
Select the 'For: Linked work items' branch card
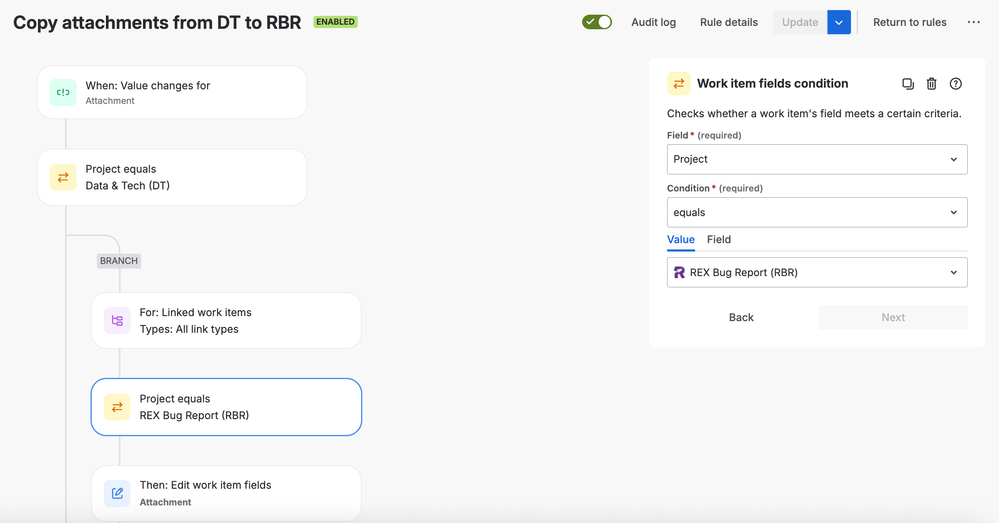point(226,320)
